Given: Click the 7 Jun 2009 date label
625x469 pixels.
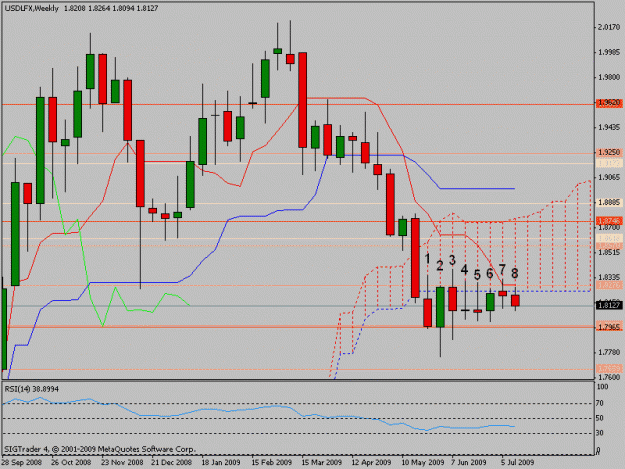Looking at the screenshot, I should (469, 462).
